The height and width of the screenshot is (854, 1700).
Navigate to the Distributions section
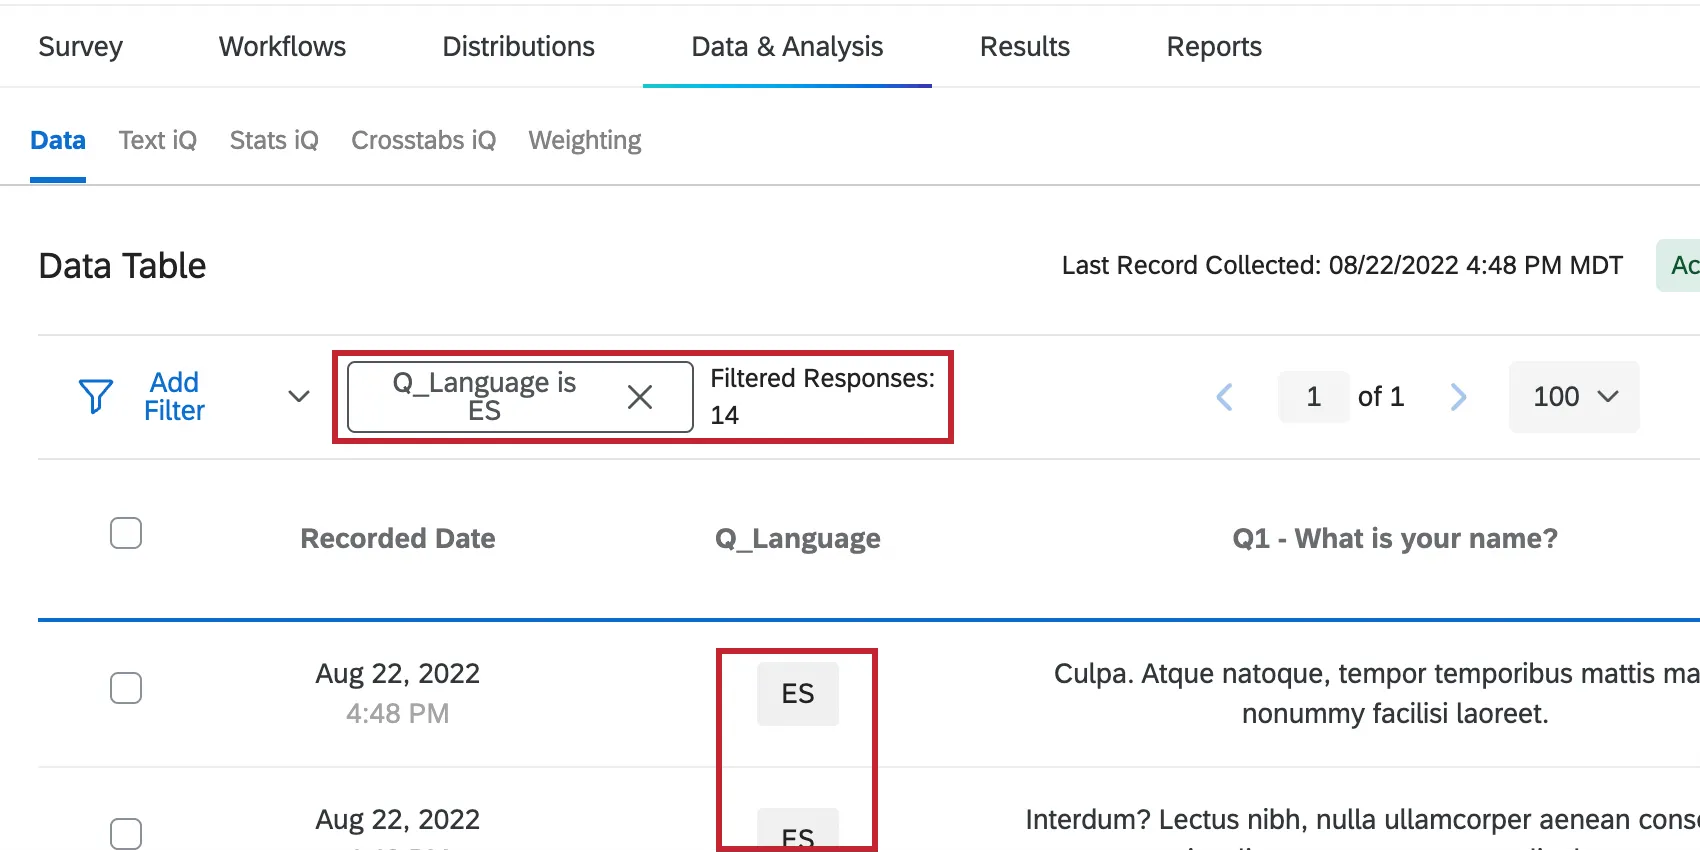pyautogui.click(x=518, y=46)
